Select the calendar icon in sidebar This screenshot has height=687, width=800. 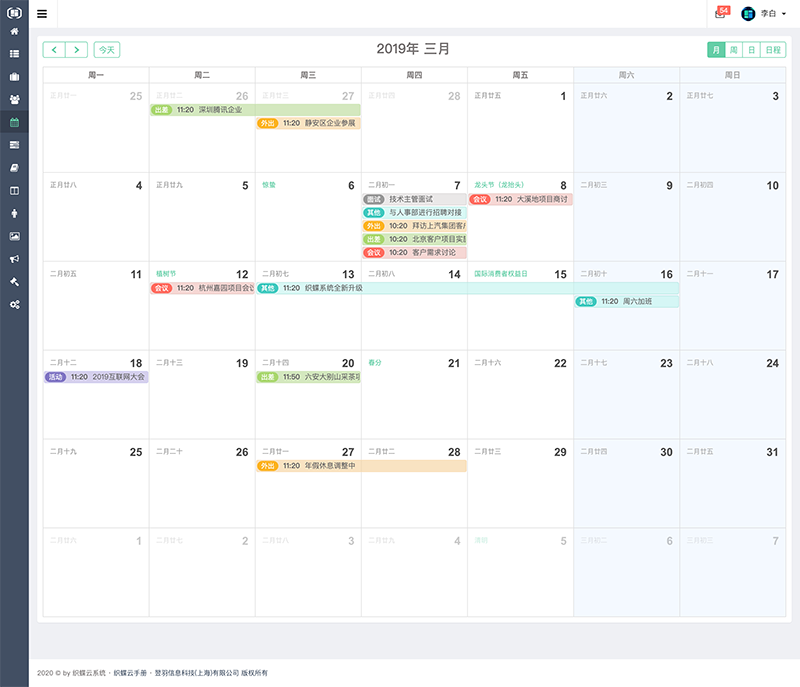click(x=14, y=122)
